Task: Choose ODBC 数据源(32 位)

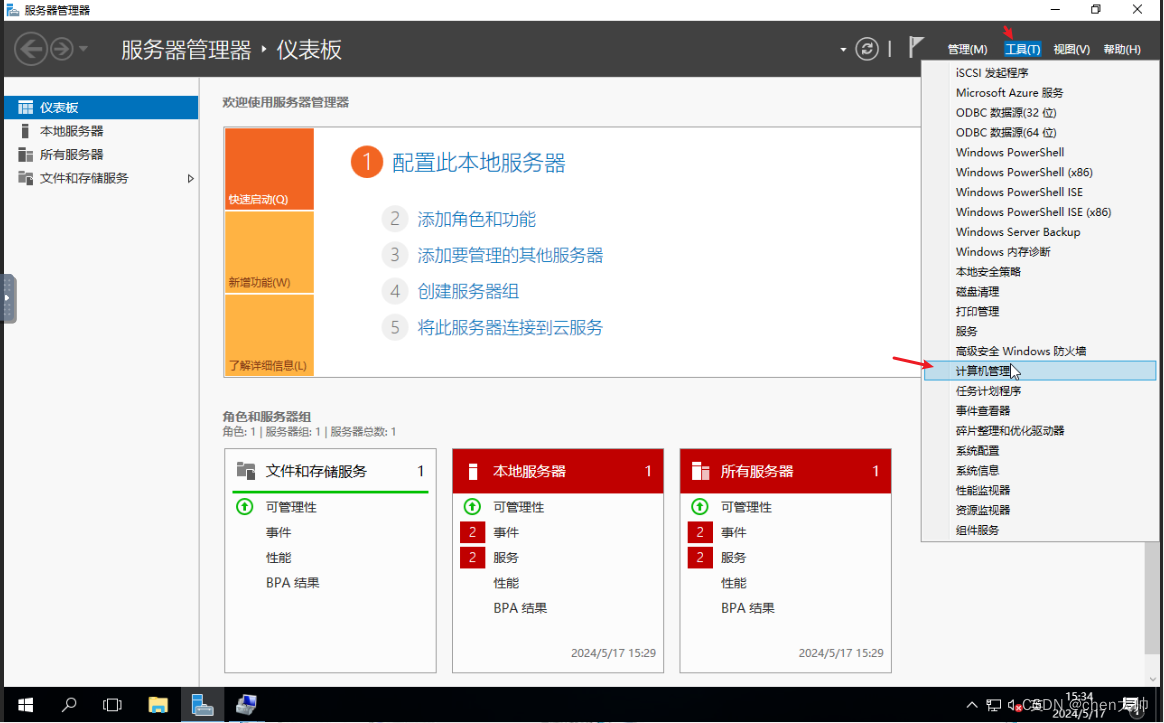Action: [x=1039, y=113]
